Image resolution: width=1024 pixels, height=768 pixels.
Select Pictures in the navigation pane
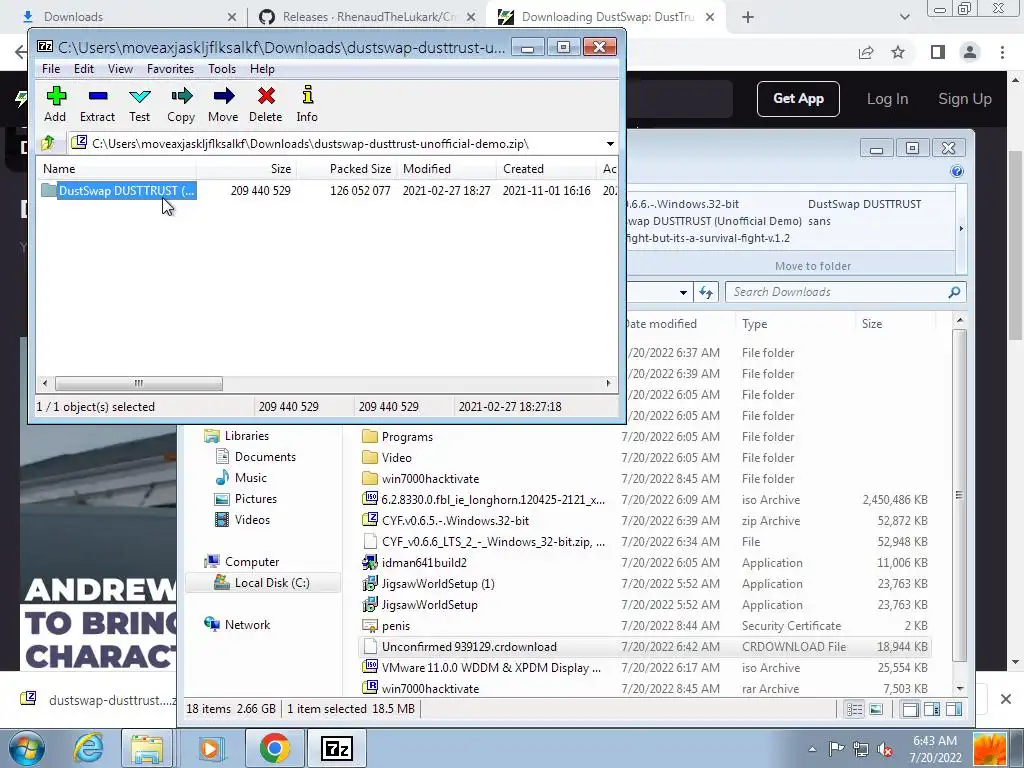[x=255, y=498]
